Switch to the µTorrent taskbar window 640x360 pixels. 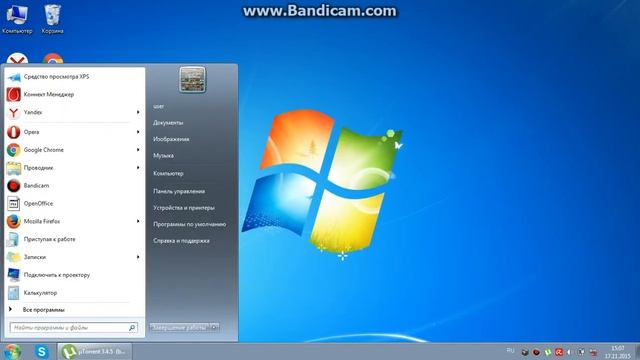pyautogui.click(x=95, y=351)
